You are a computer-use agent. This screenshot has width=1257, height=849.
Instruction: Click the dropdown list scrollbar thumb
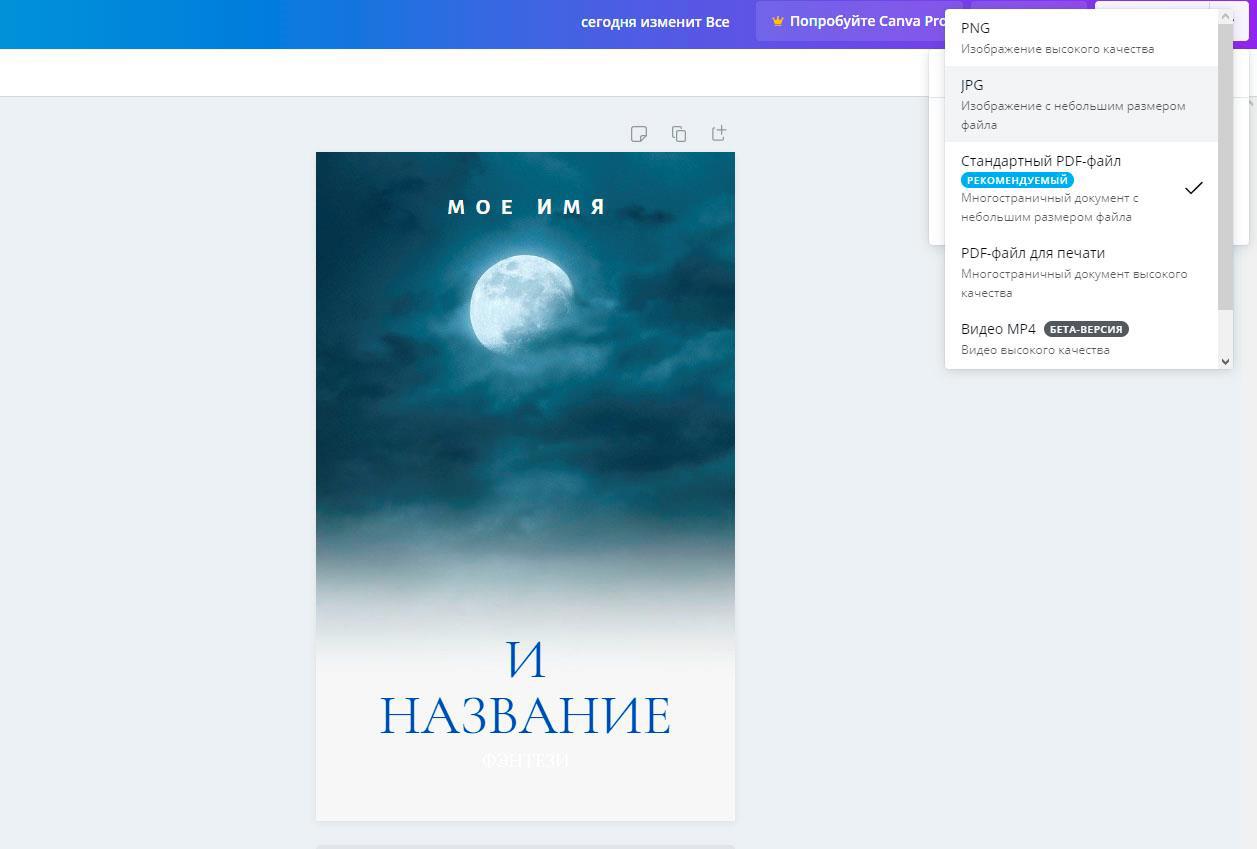click(1225, 165)
